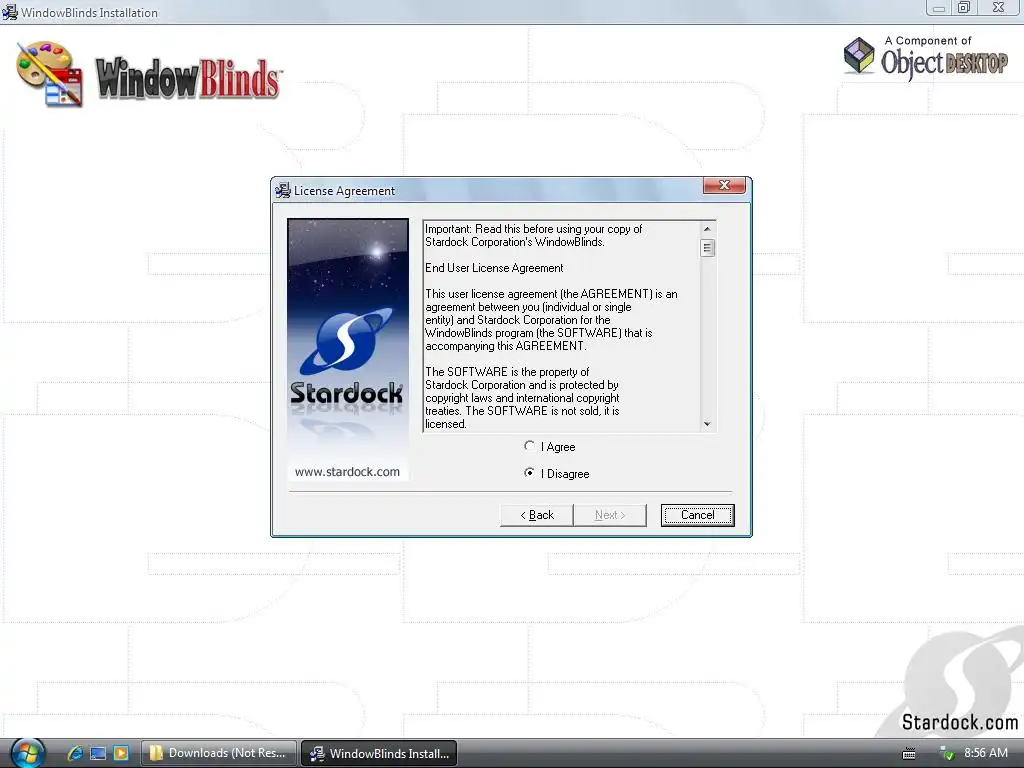The image size is (1024, 768).
Task: Click the 8:56 AM clock
Action: click(x=985, y=752)
